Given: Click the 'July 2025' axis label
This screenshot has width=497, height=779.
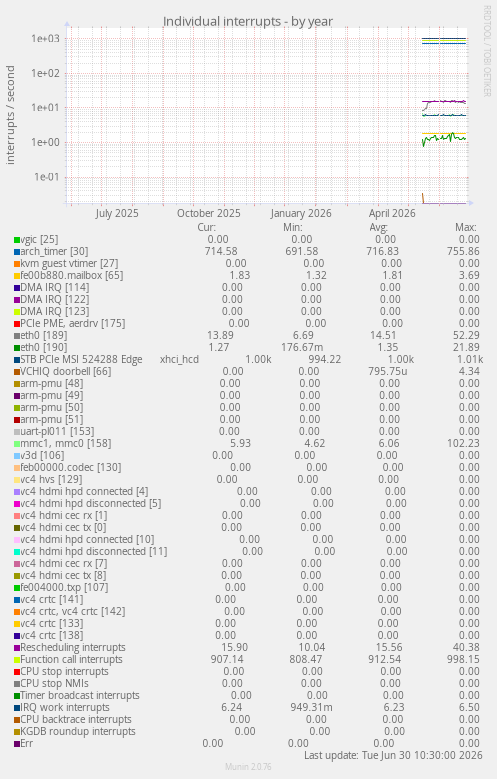Looking at the screenshot, I should click(x=117, y=213).
